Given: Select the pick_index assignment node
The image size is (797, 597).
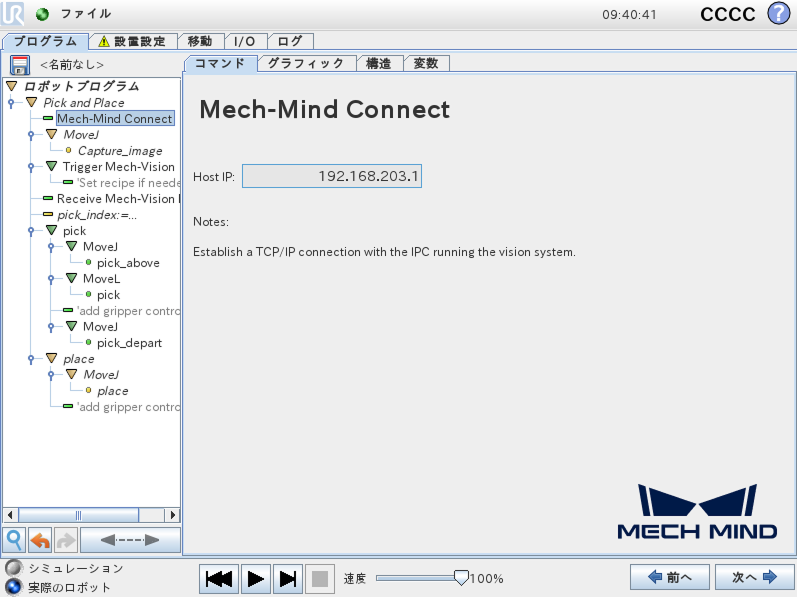Looking at the screenshot, I should [x=97, y=215].
